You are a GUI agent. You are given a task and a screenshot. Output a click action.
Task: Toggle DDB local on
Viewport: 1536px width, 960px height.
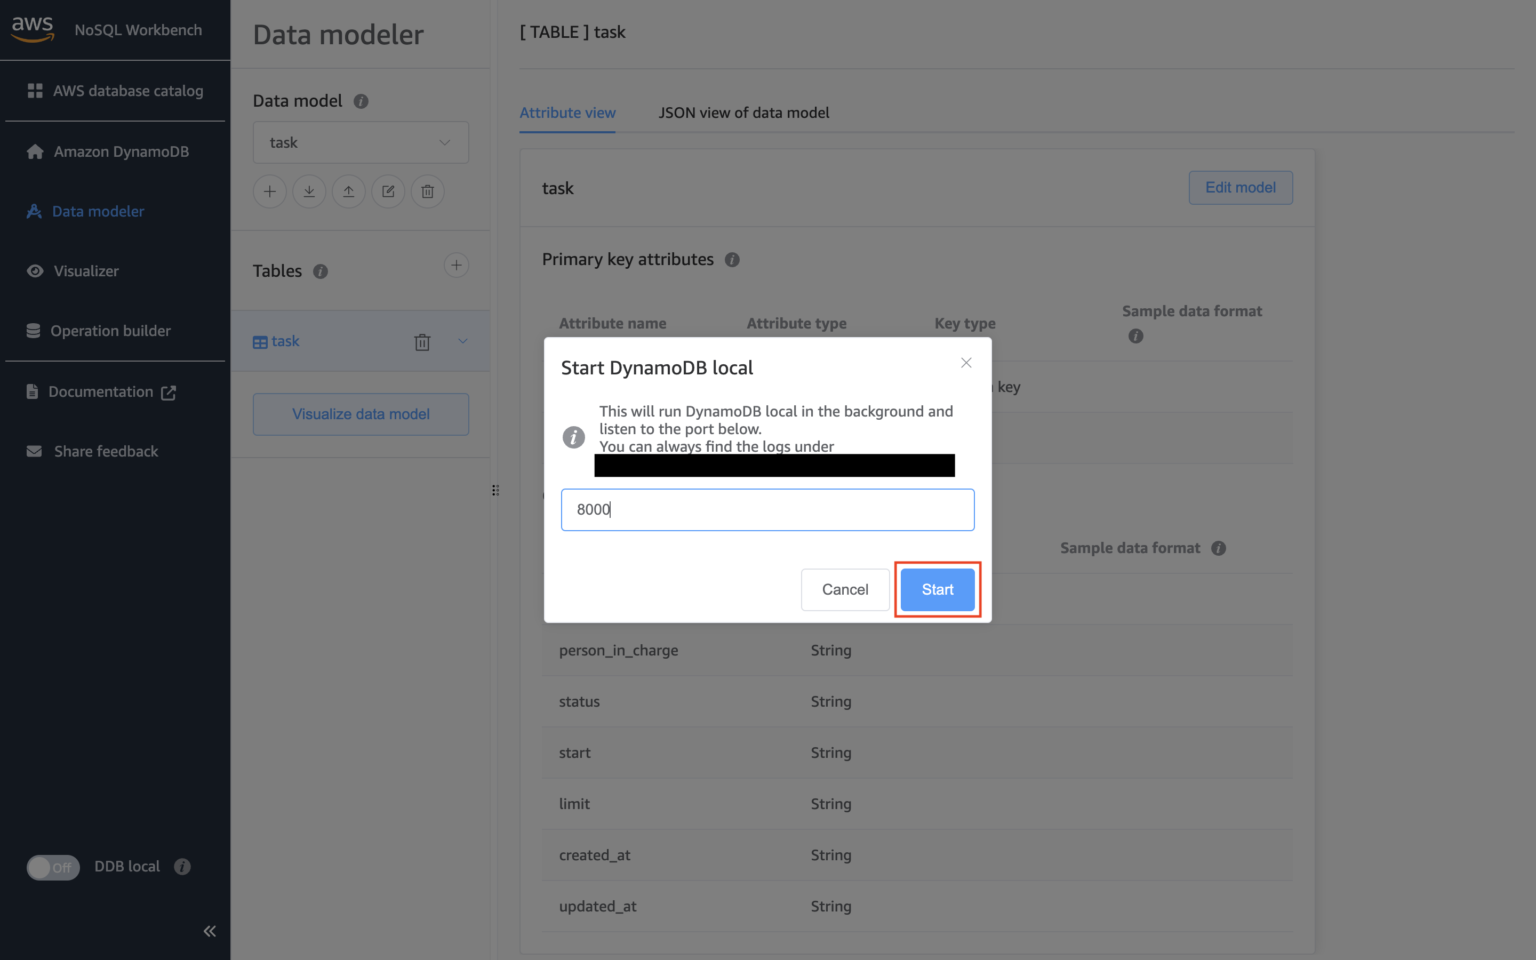point(53,867)
